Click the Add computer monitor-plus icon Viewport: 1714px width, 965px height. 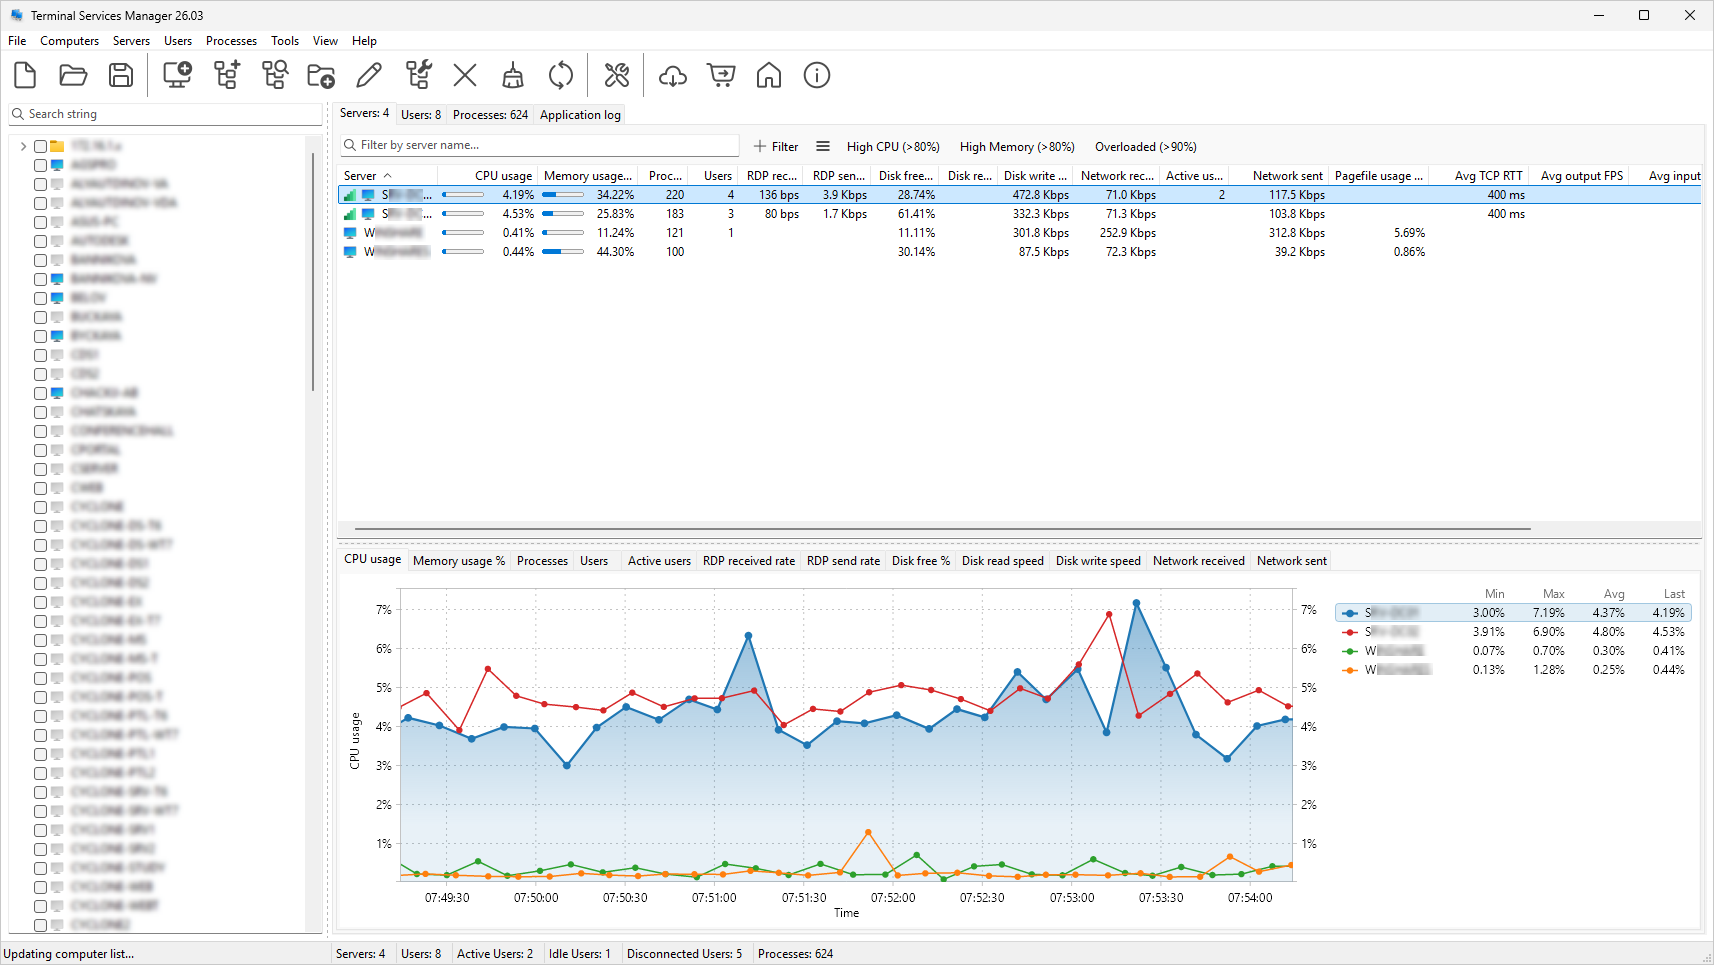point(178,76)
